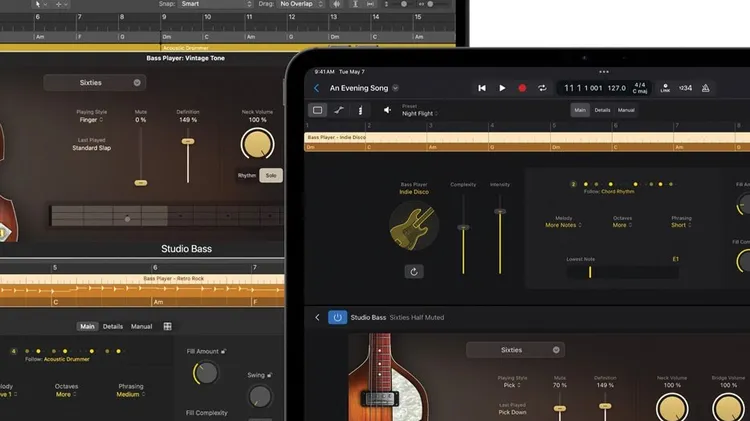
Task: Open the fretboard-style view icon on iPad
Action: coord(360,110)
